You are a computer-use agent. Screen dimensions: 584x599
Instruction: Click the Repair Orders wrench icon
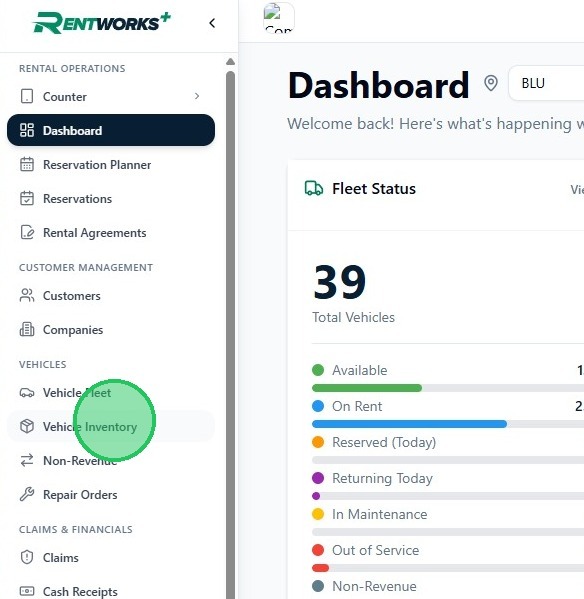pos(27,494)
